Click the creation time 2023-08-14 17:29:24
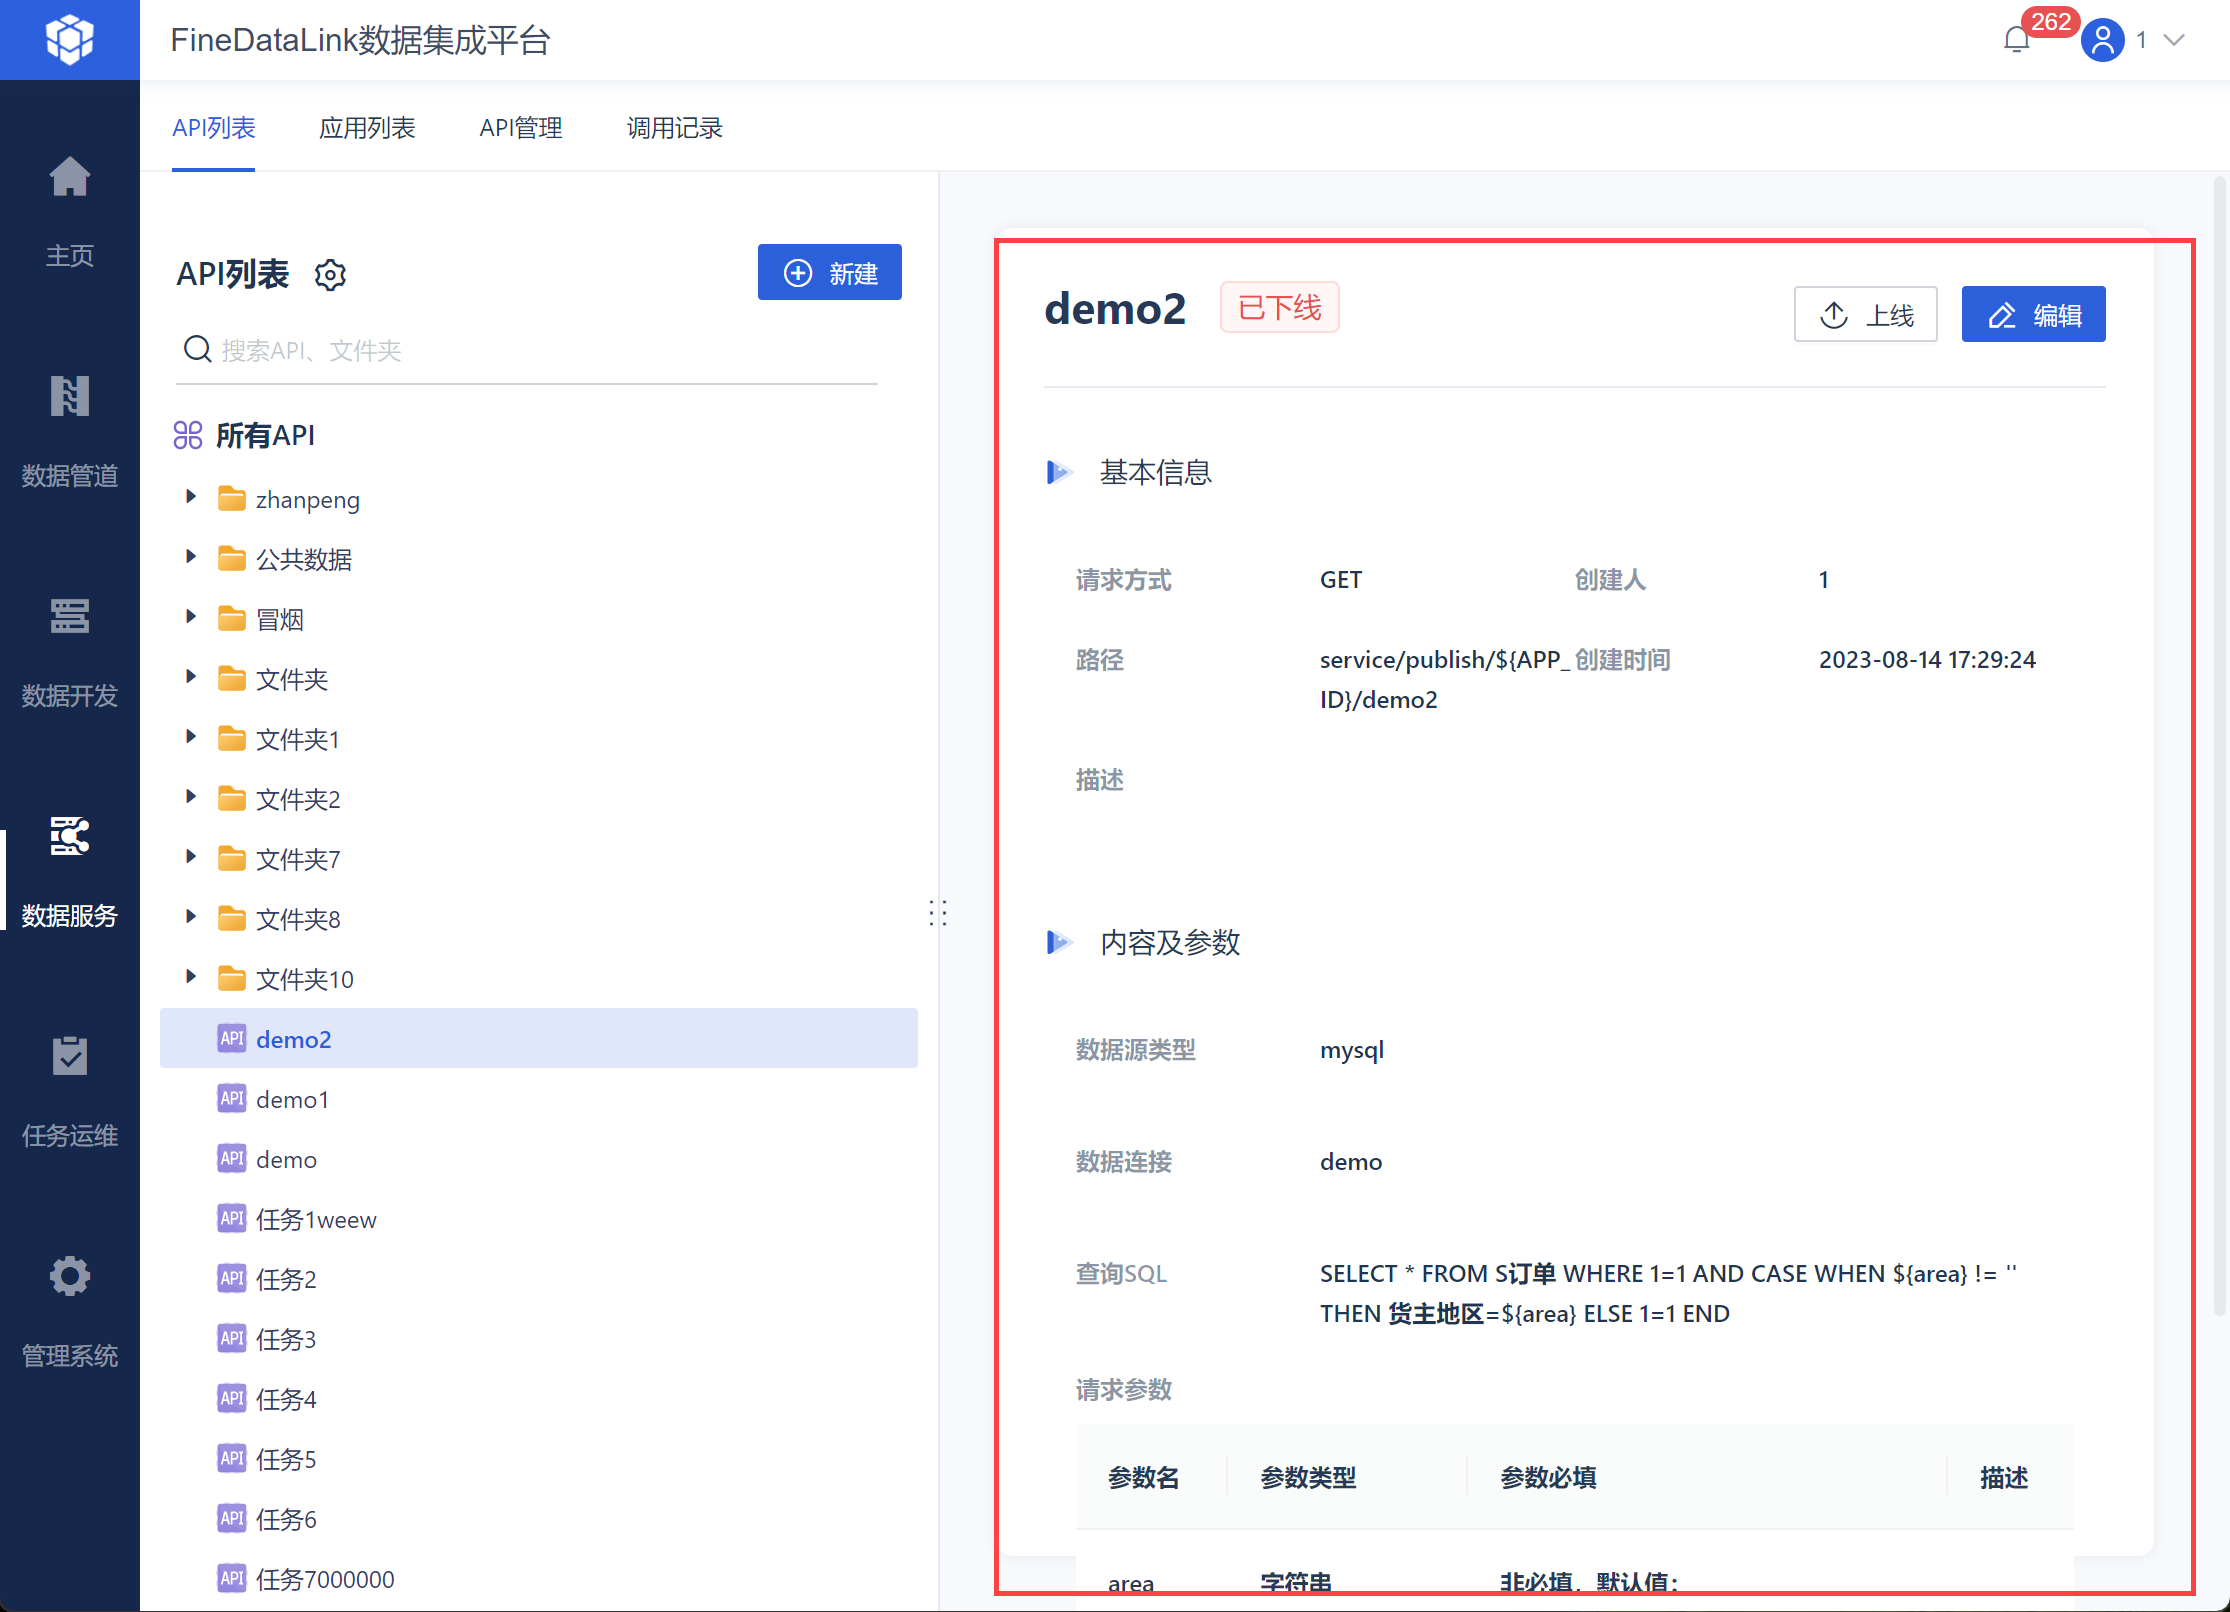Image resolution: width=2230 pixels, height=1612 pixels. point(1927,660)
